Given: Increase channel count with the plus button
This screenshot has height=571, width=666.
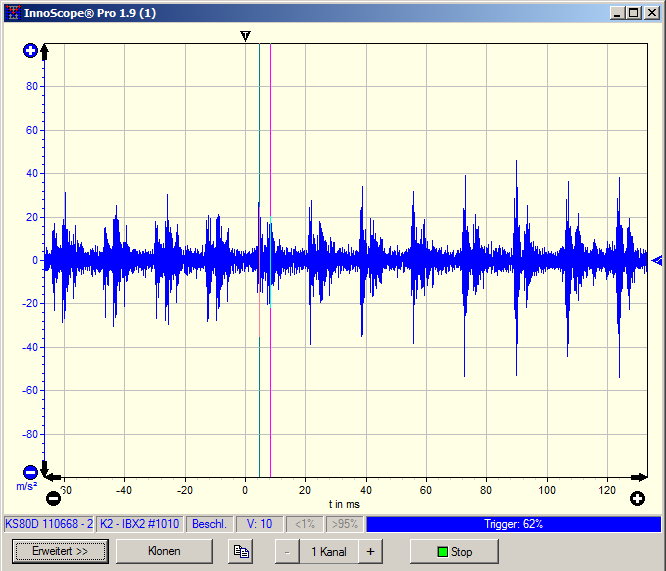Looking at the screenshot, I should tap(369, 551).
